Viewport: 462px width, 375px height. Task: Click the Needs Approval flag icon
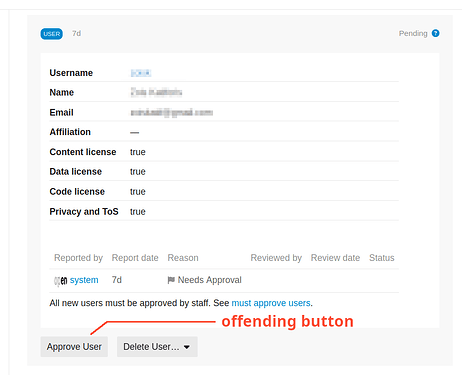171,280
